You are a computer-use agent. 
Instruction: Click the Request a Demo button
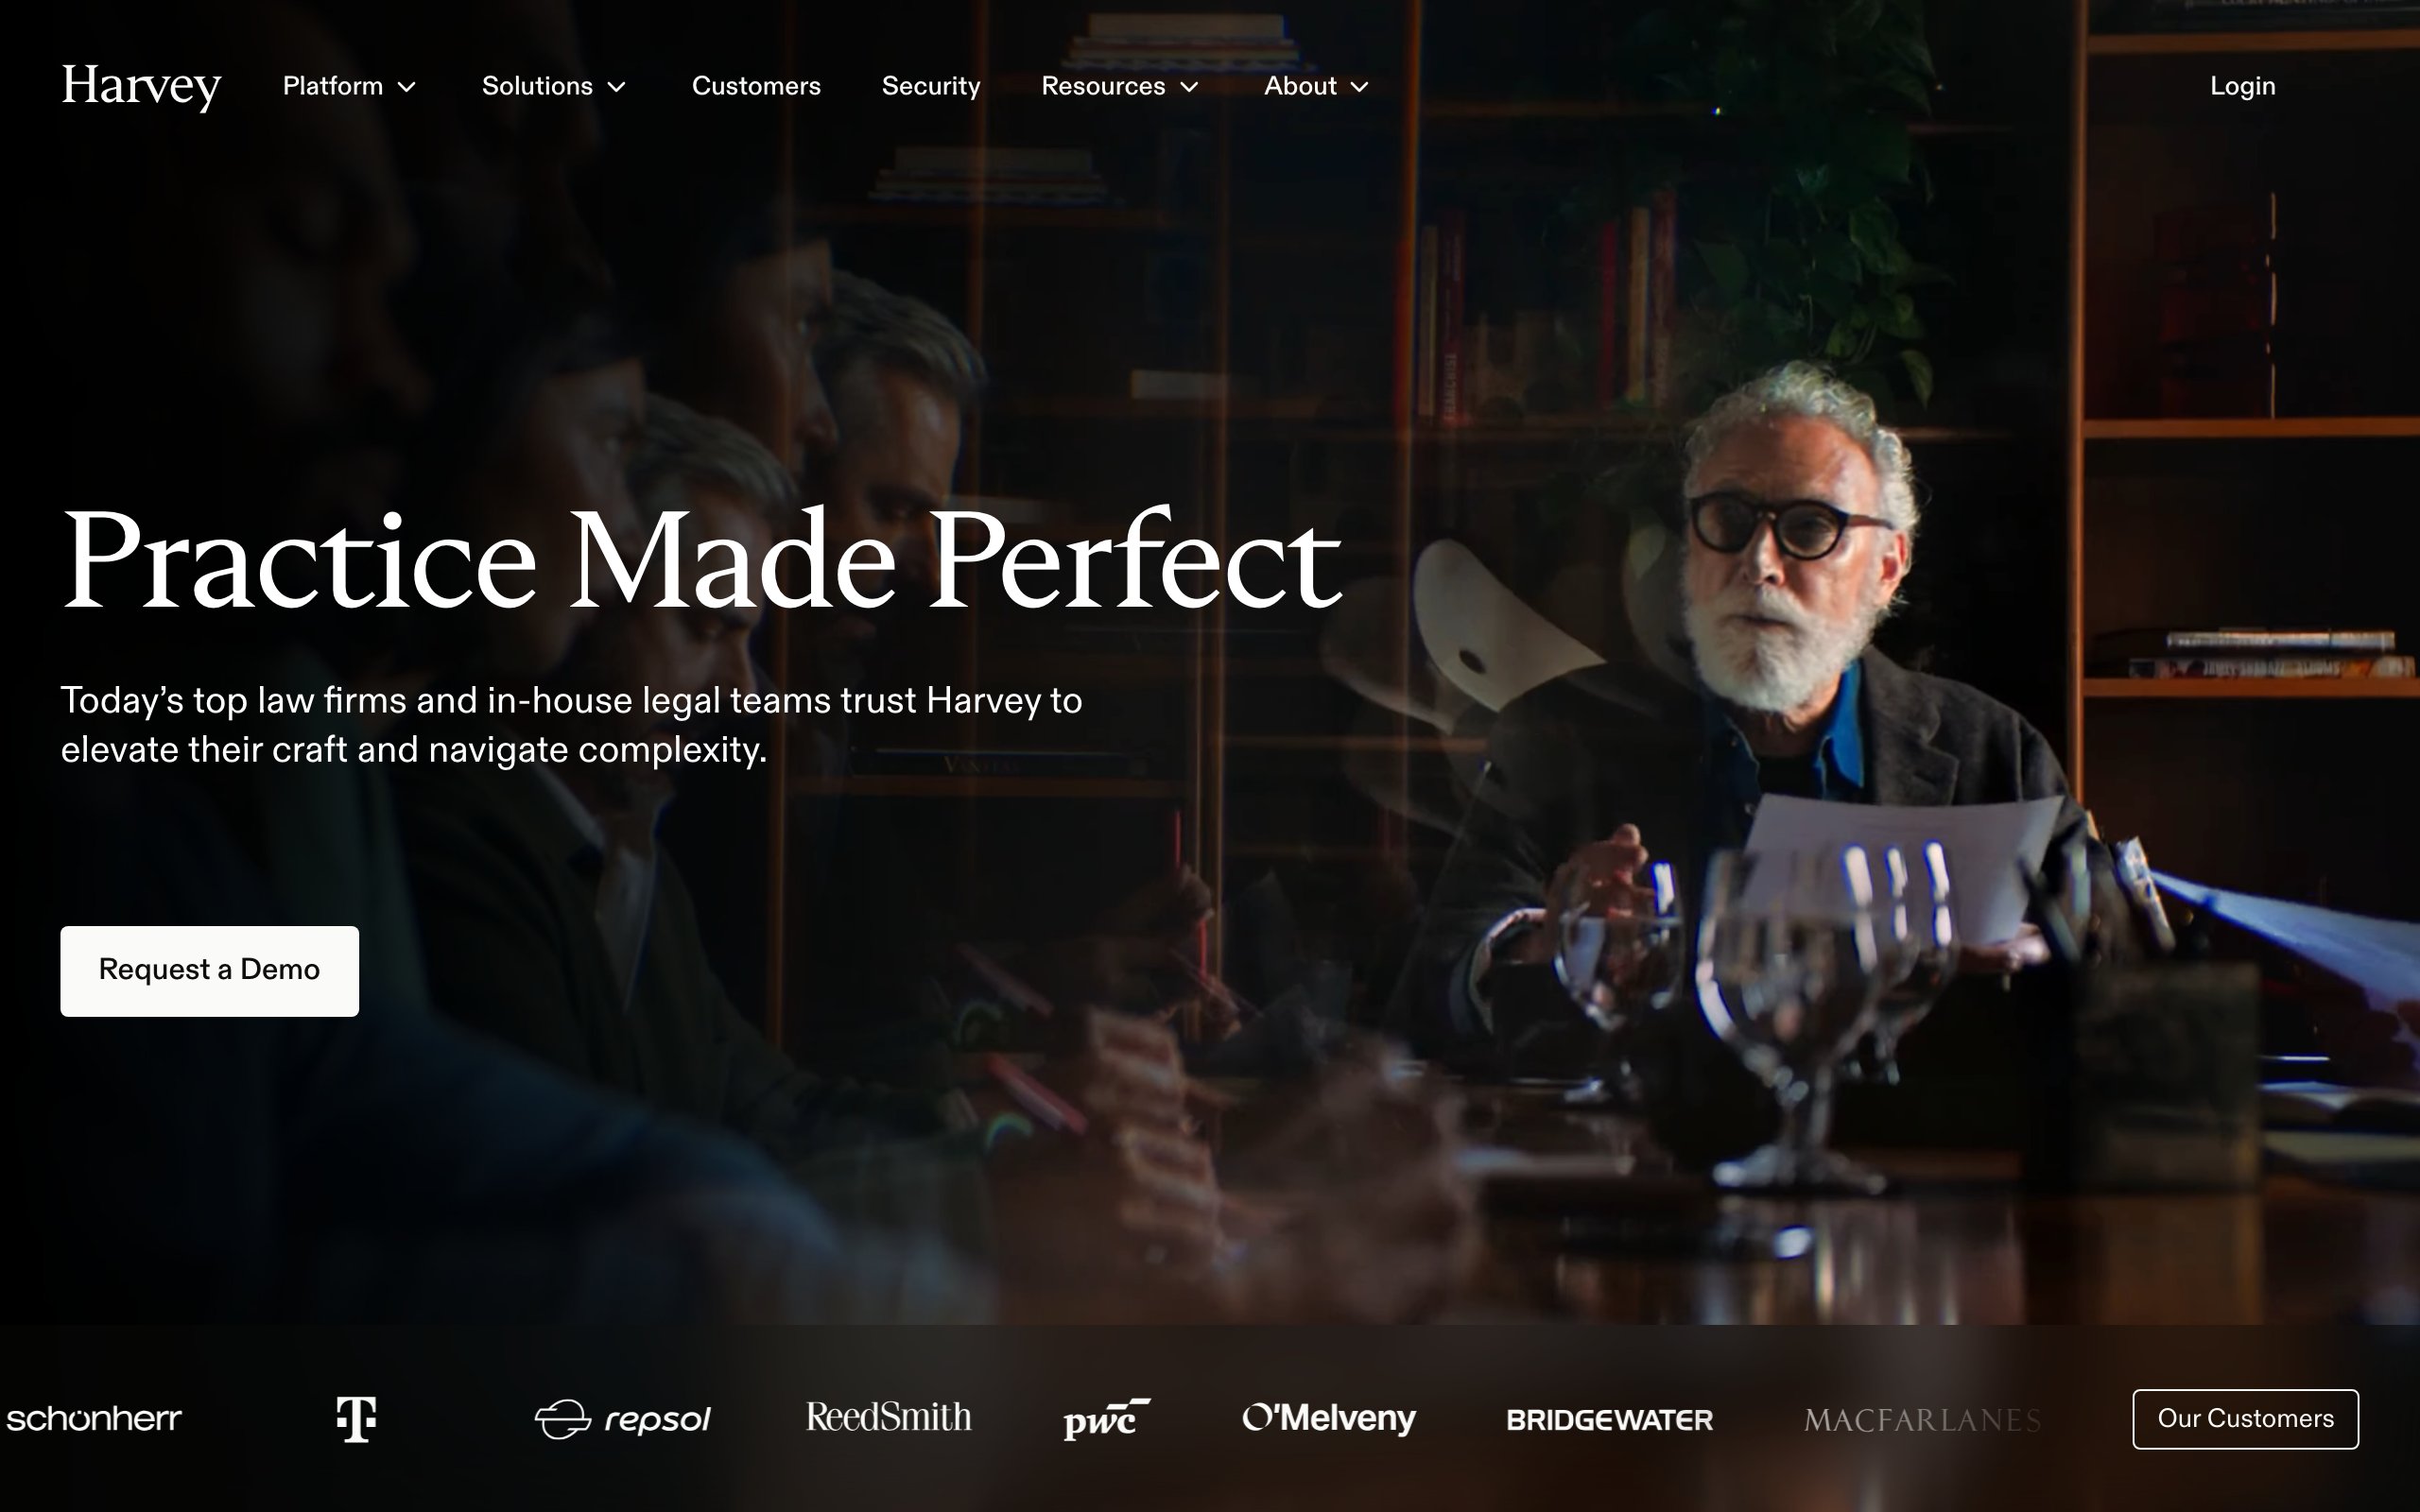209,971
